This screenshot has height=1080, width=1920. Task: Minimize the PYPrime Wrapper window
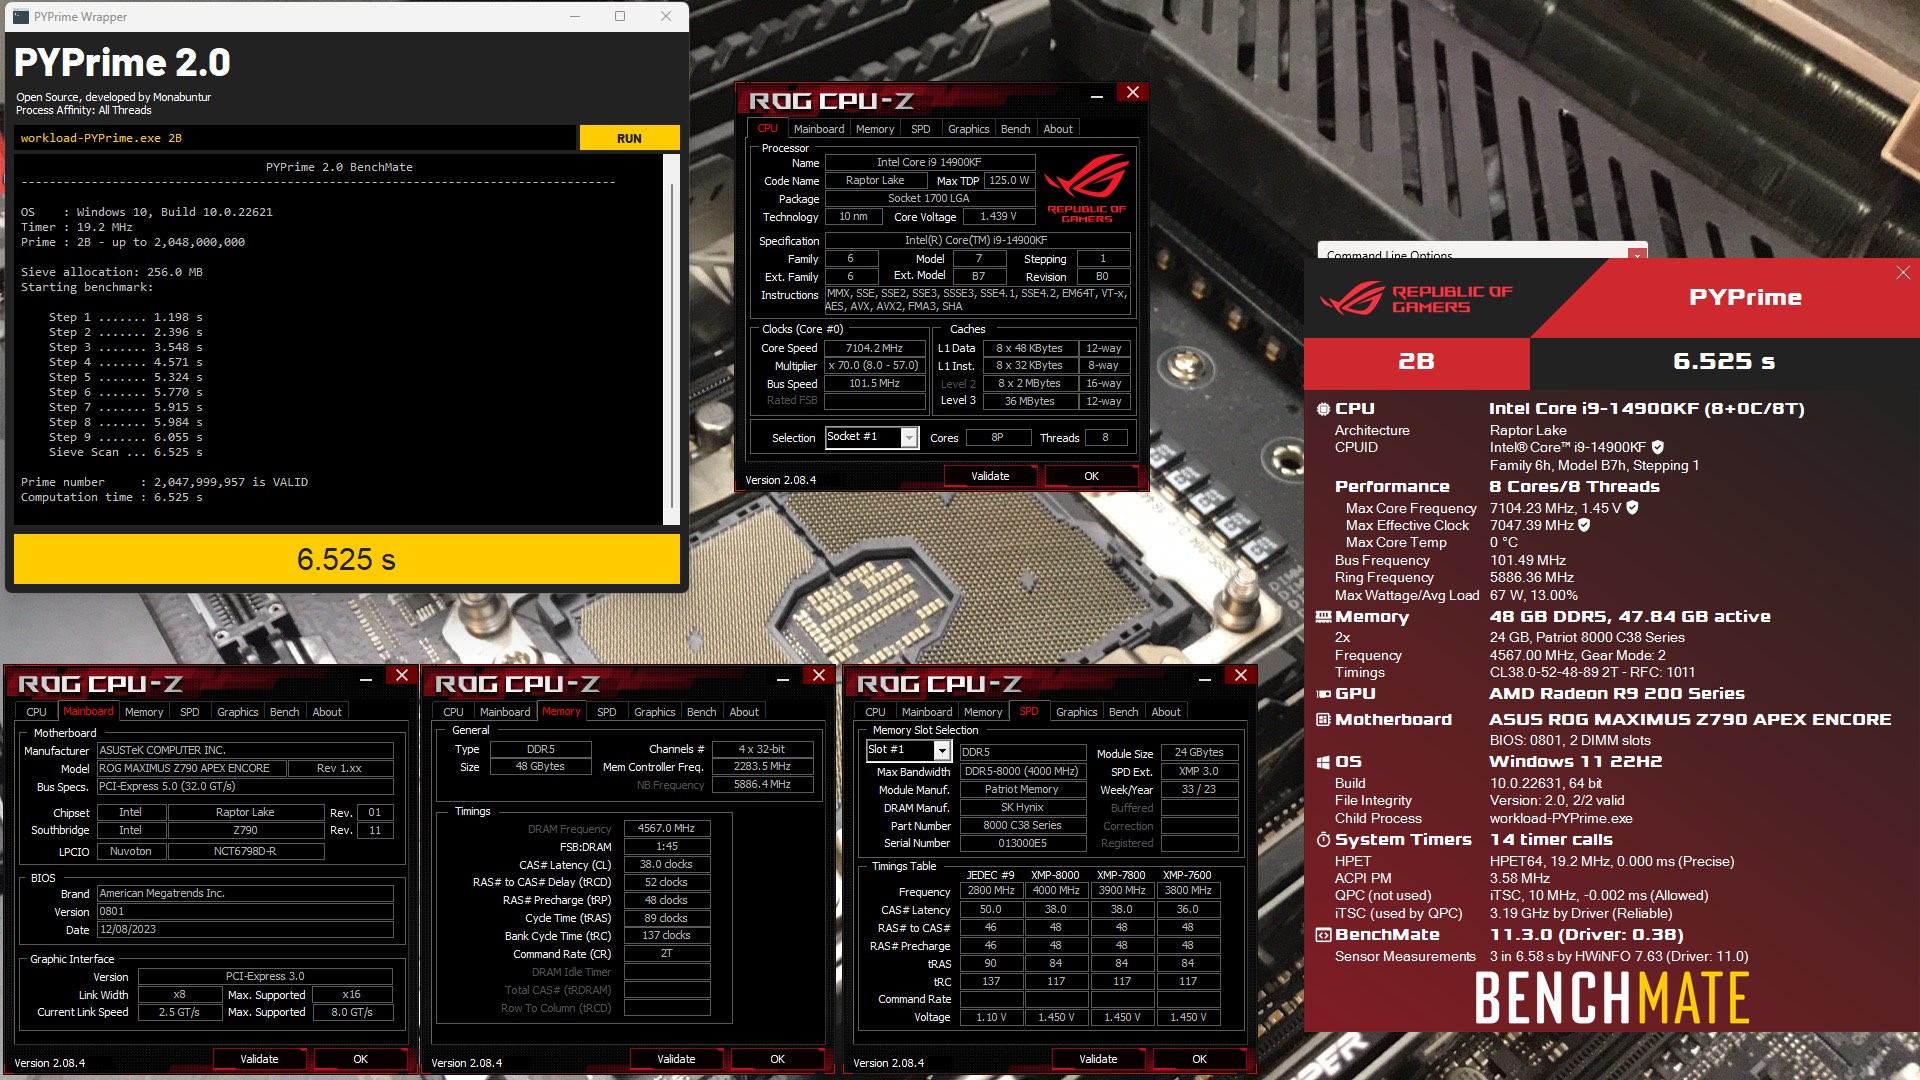point(575,16)
